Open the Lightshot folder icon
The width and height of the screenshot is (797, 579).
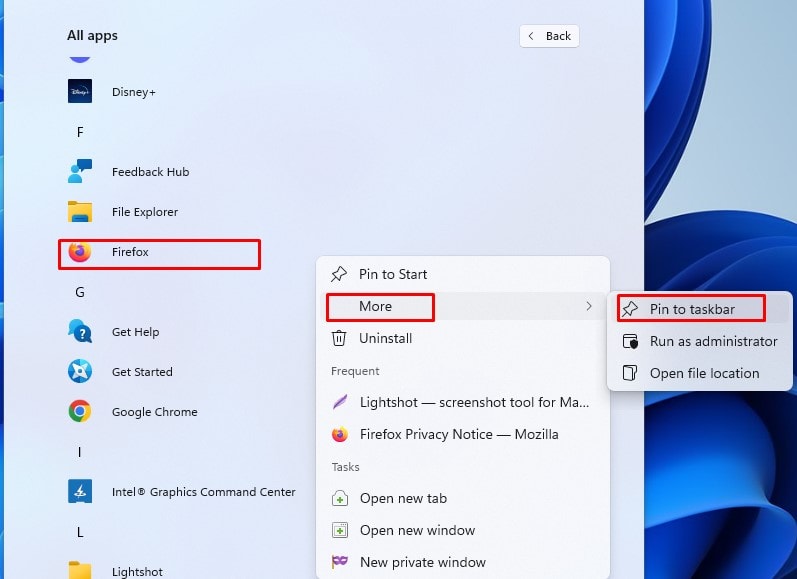click(80, 570)
